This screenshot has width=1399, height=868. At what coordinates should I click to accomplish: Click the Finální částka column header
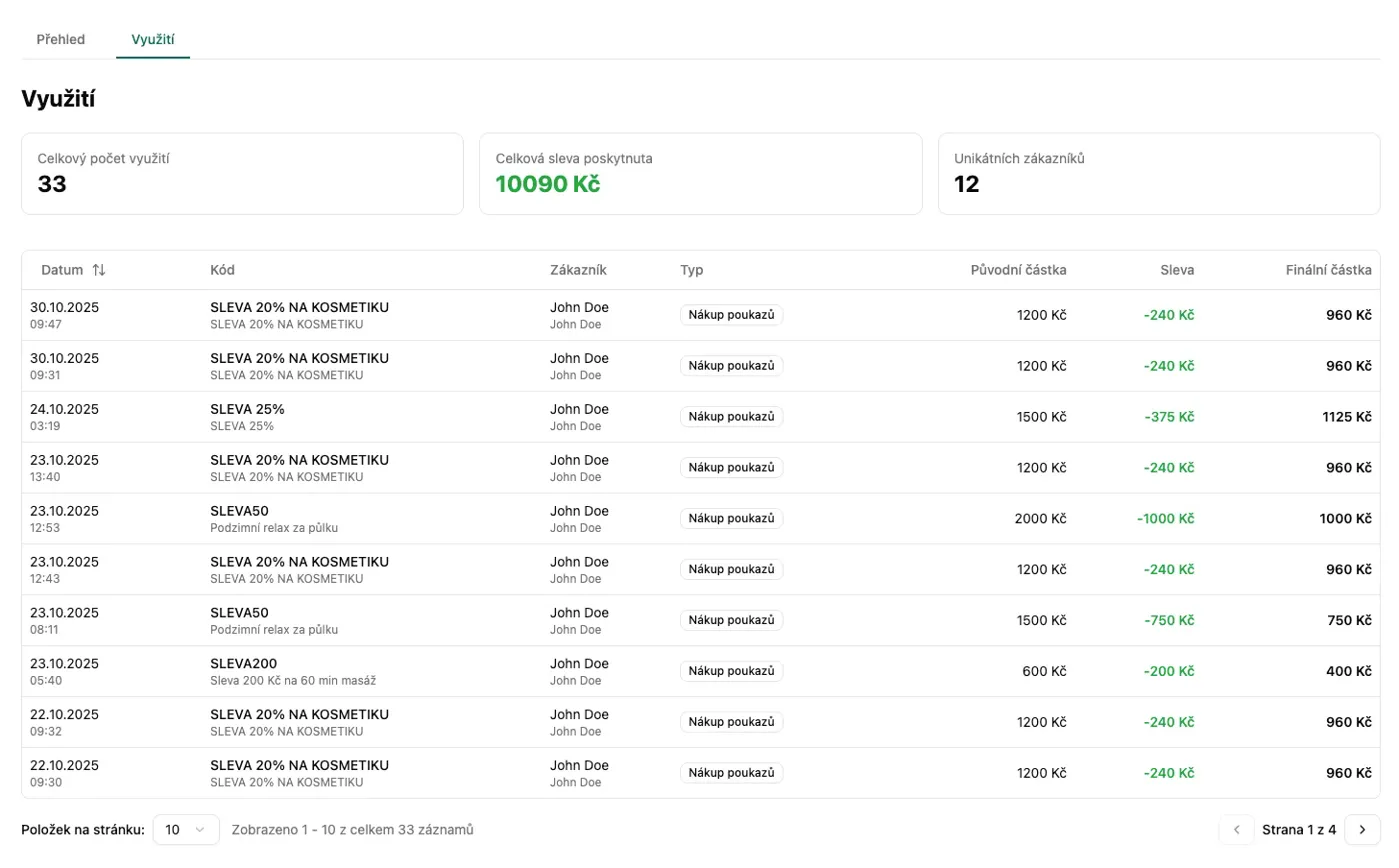(x=1327, y=270)
